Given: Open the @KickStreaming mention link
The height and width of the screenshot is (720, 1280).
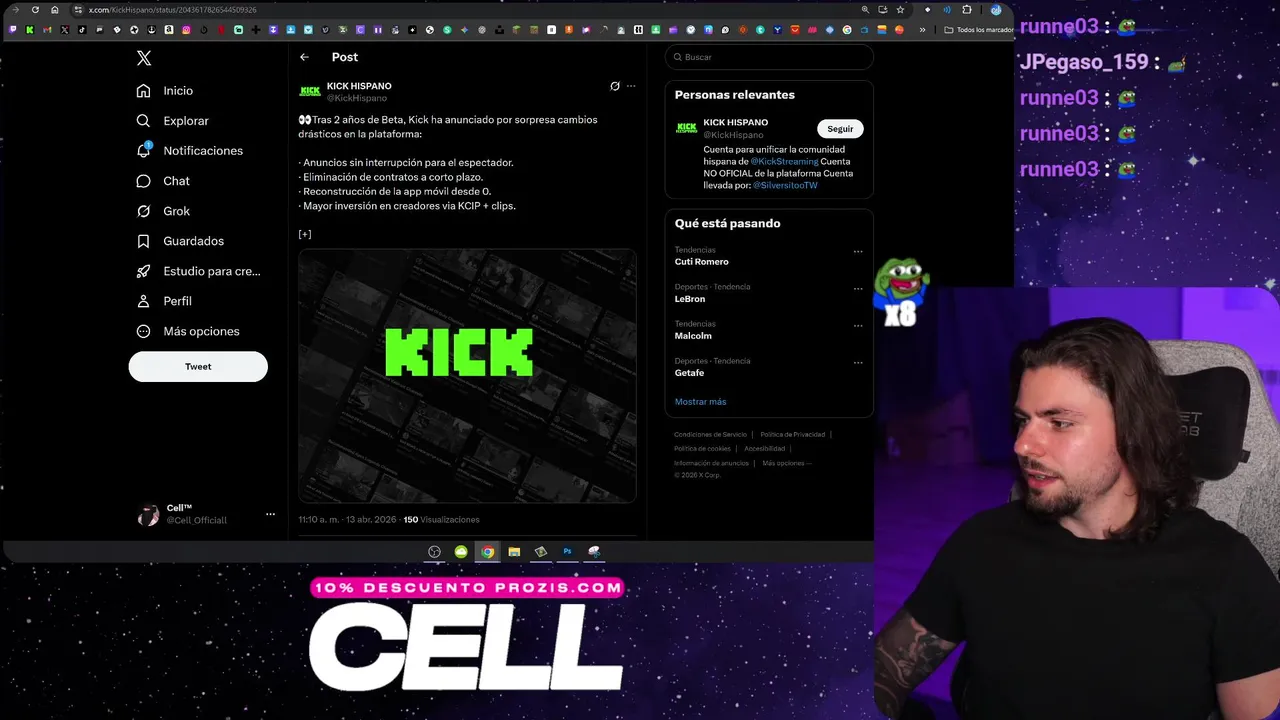Looking at the screenshot, I should point(784,161).
